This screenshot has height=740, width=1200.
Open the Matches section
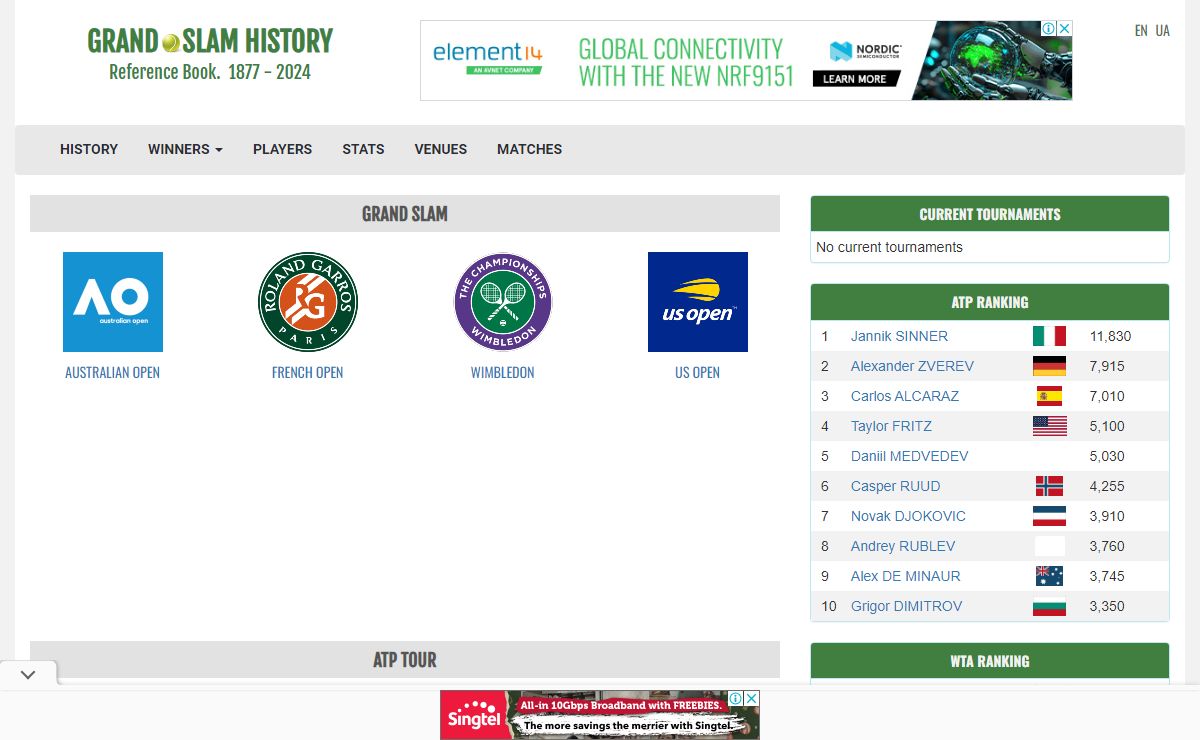(529, 149)
